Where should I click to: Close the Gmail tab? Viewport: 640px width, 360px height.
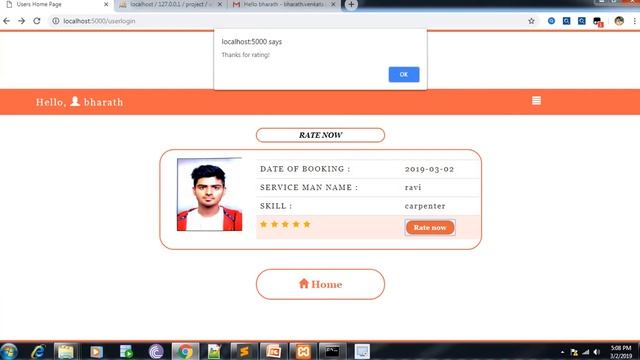[333, 4]
